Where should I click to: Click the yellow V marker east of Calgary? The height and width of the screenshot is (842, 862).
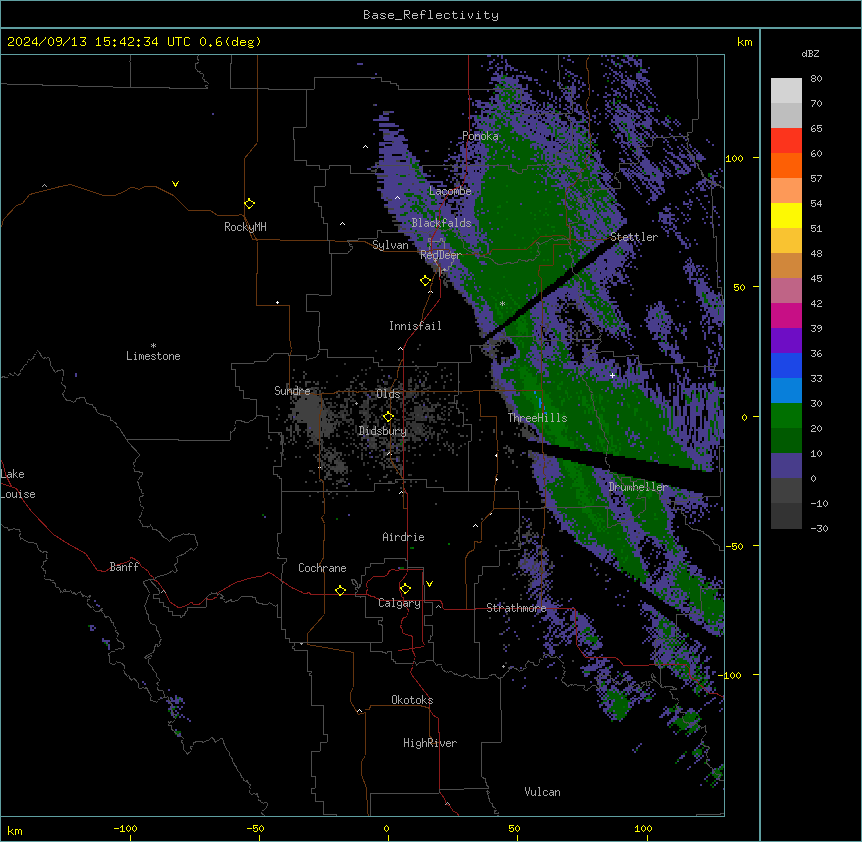(x=429, y=584)
